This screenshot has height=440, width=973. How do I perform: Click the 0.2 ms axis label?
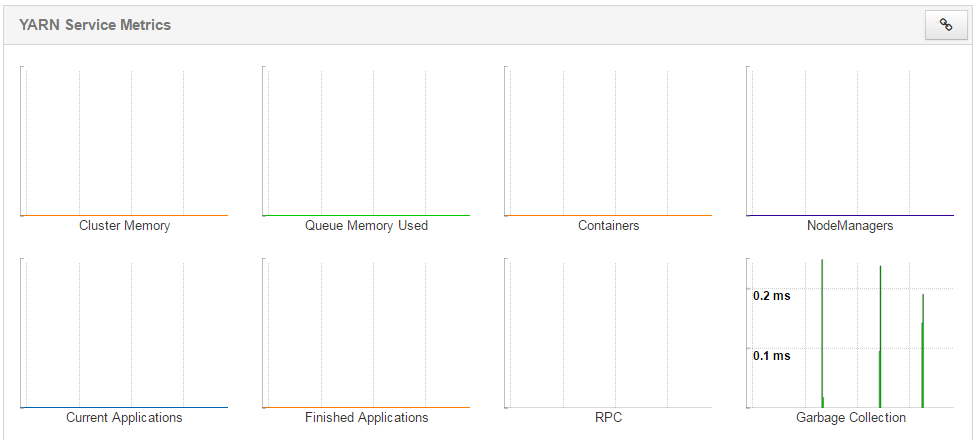coord(772,296)
